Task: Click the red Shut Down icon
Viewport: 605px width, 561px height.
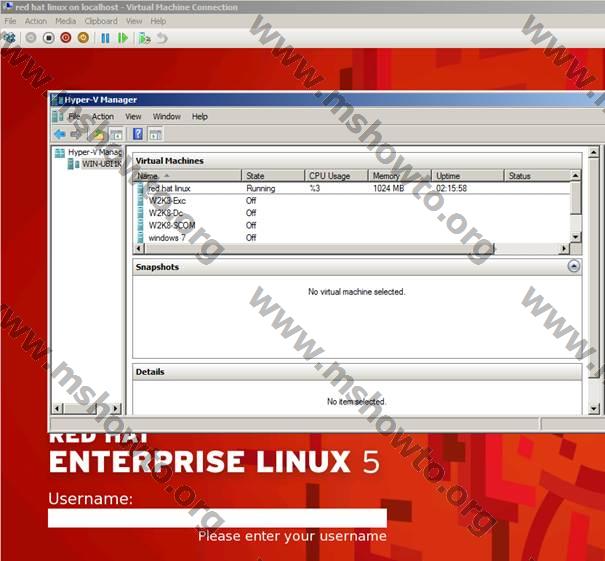Action: pos(66,38)
